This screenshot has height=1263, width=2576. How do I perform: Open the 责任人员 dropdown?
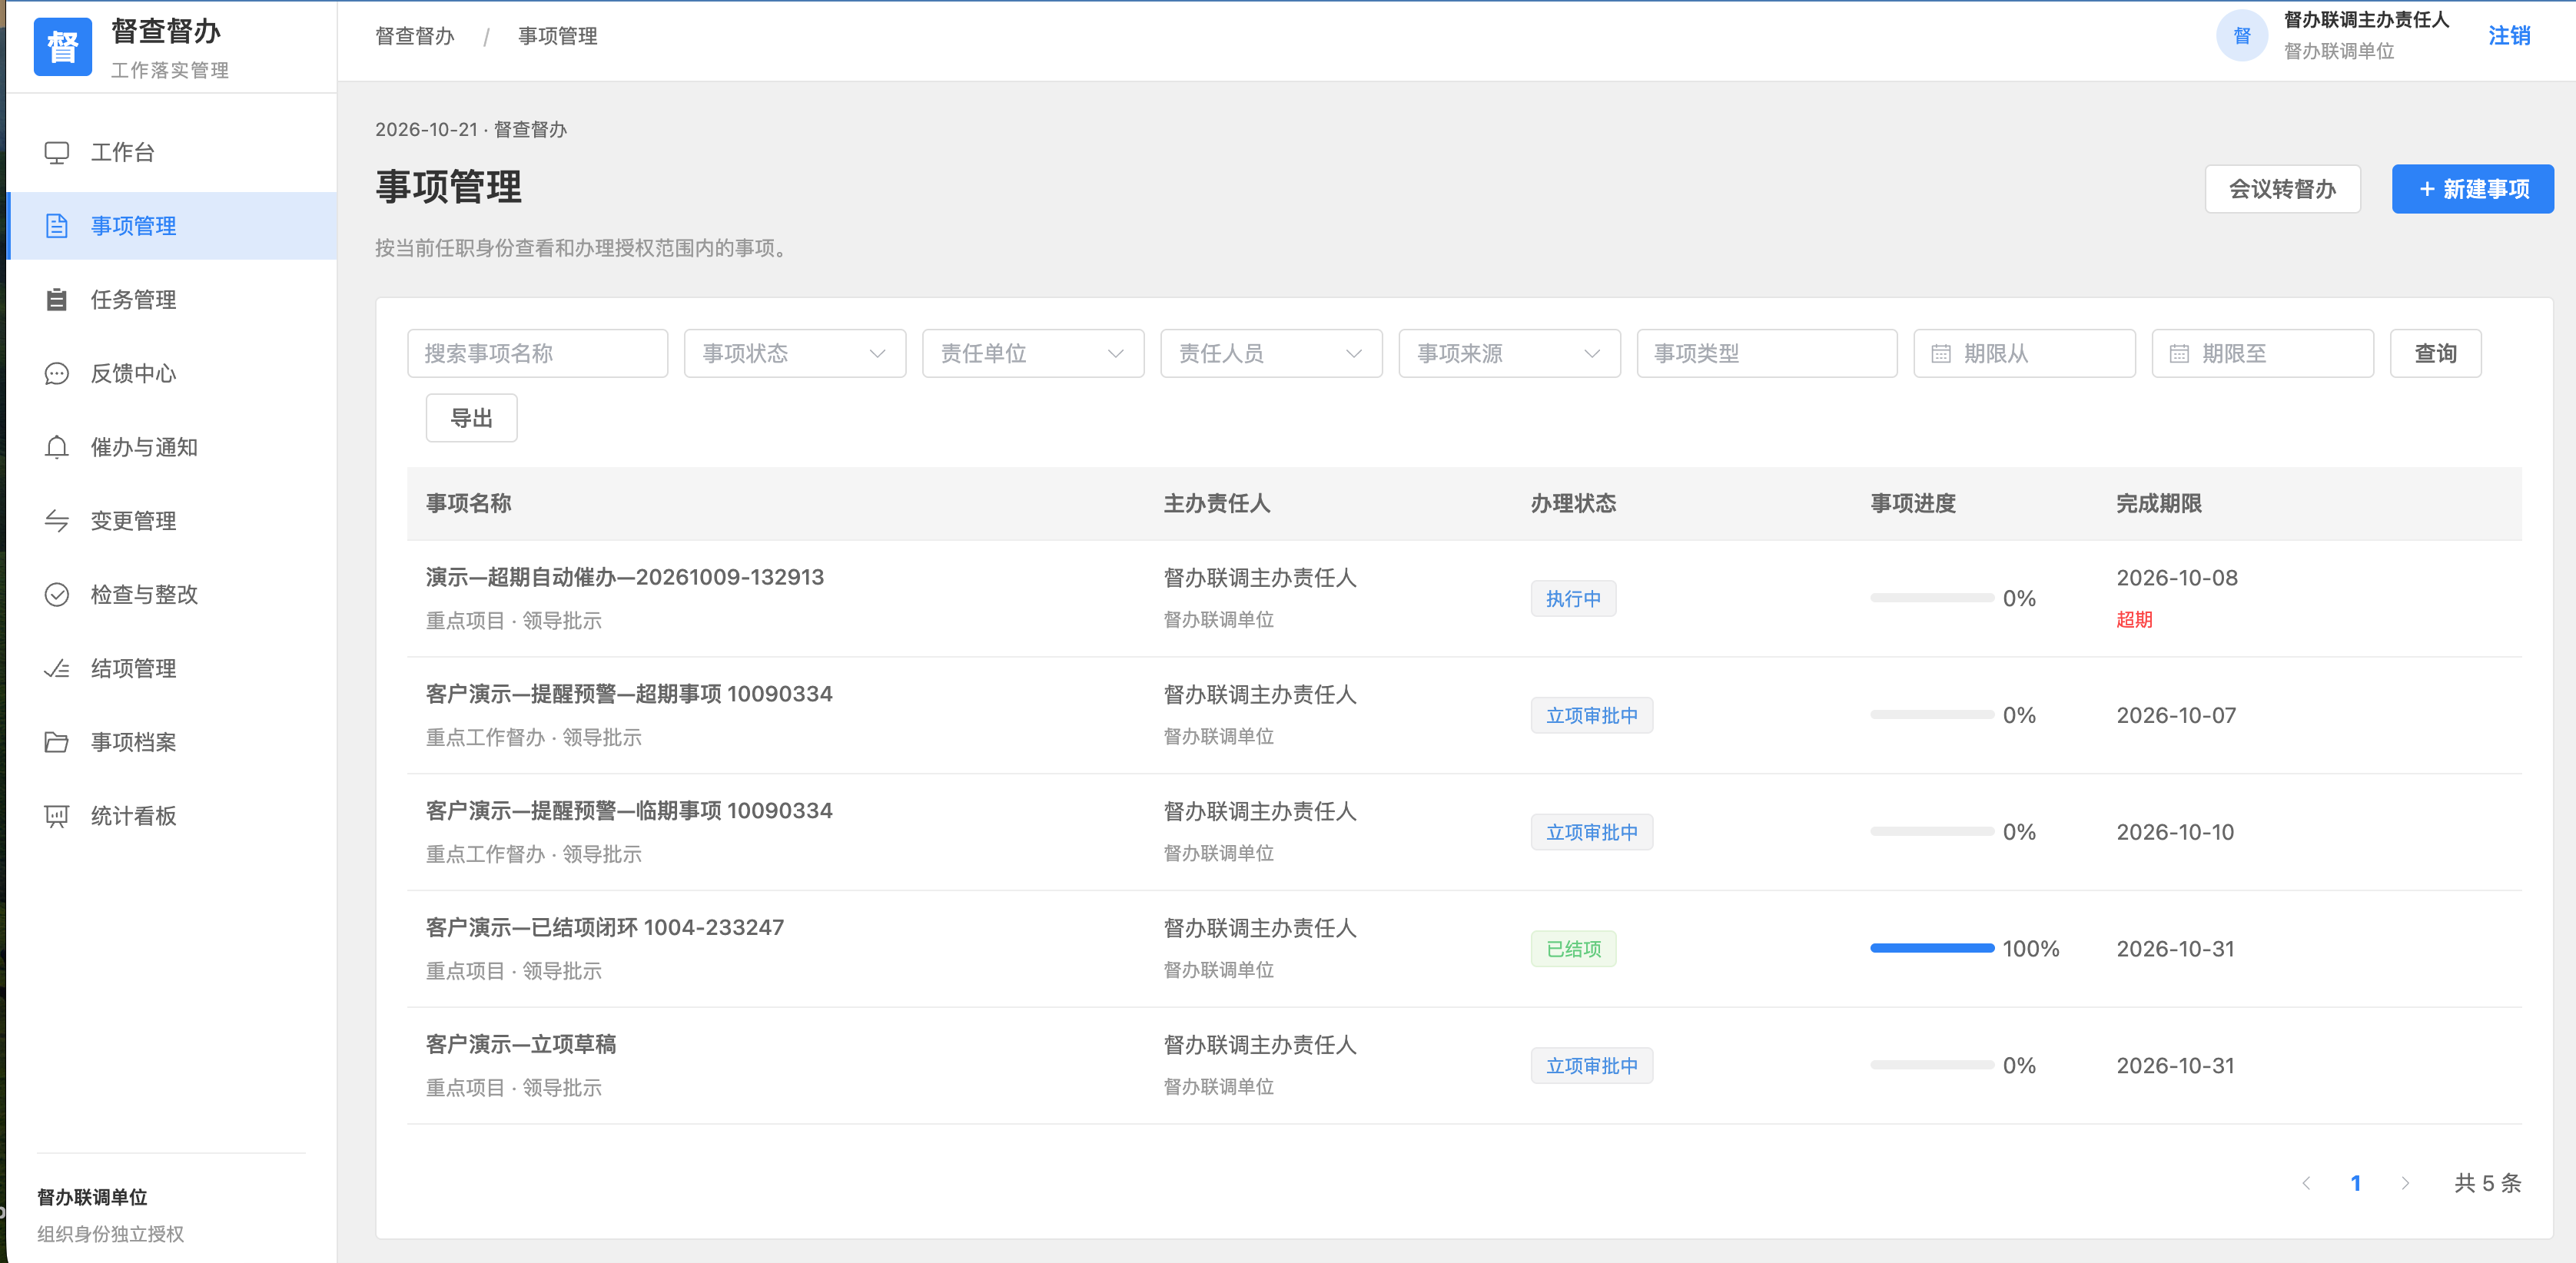click(1271, 353)
